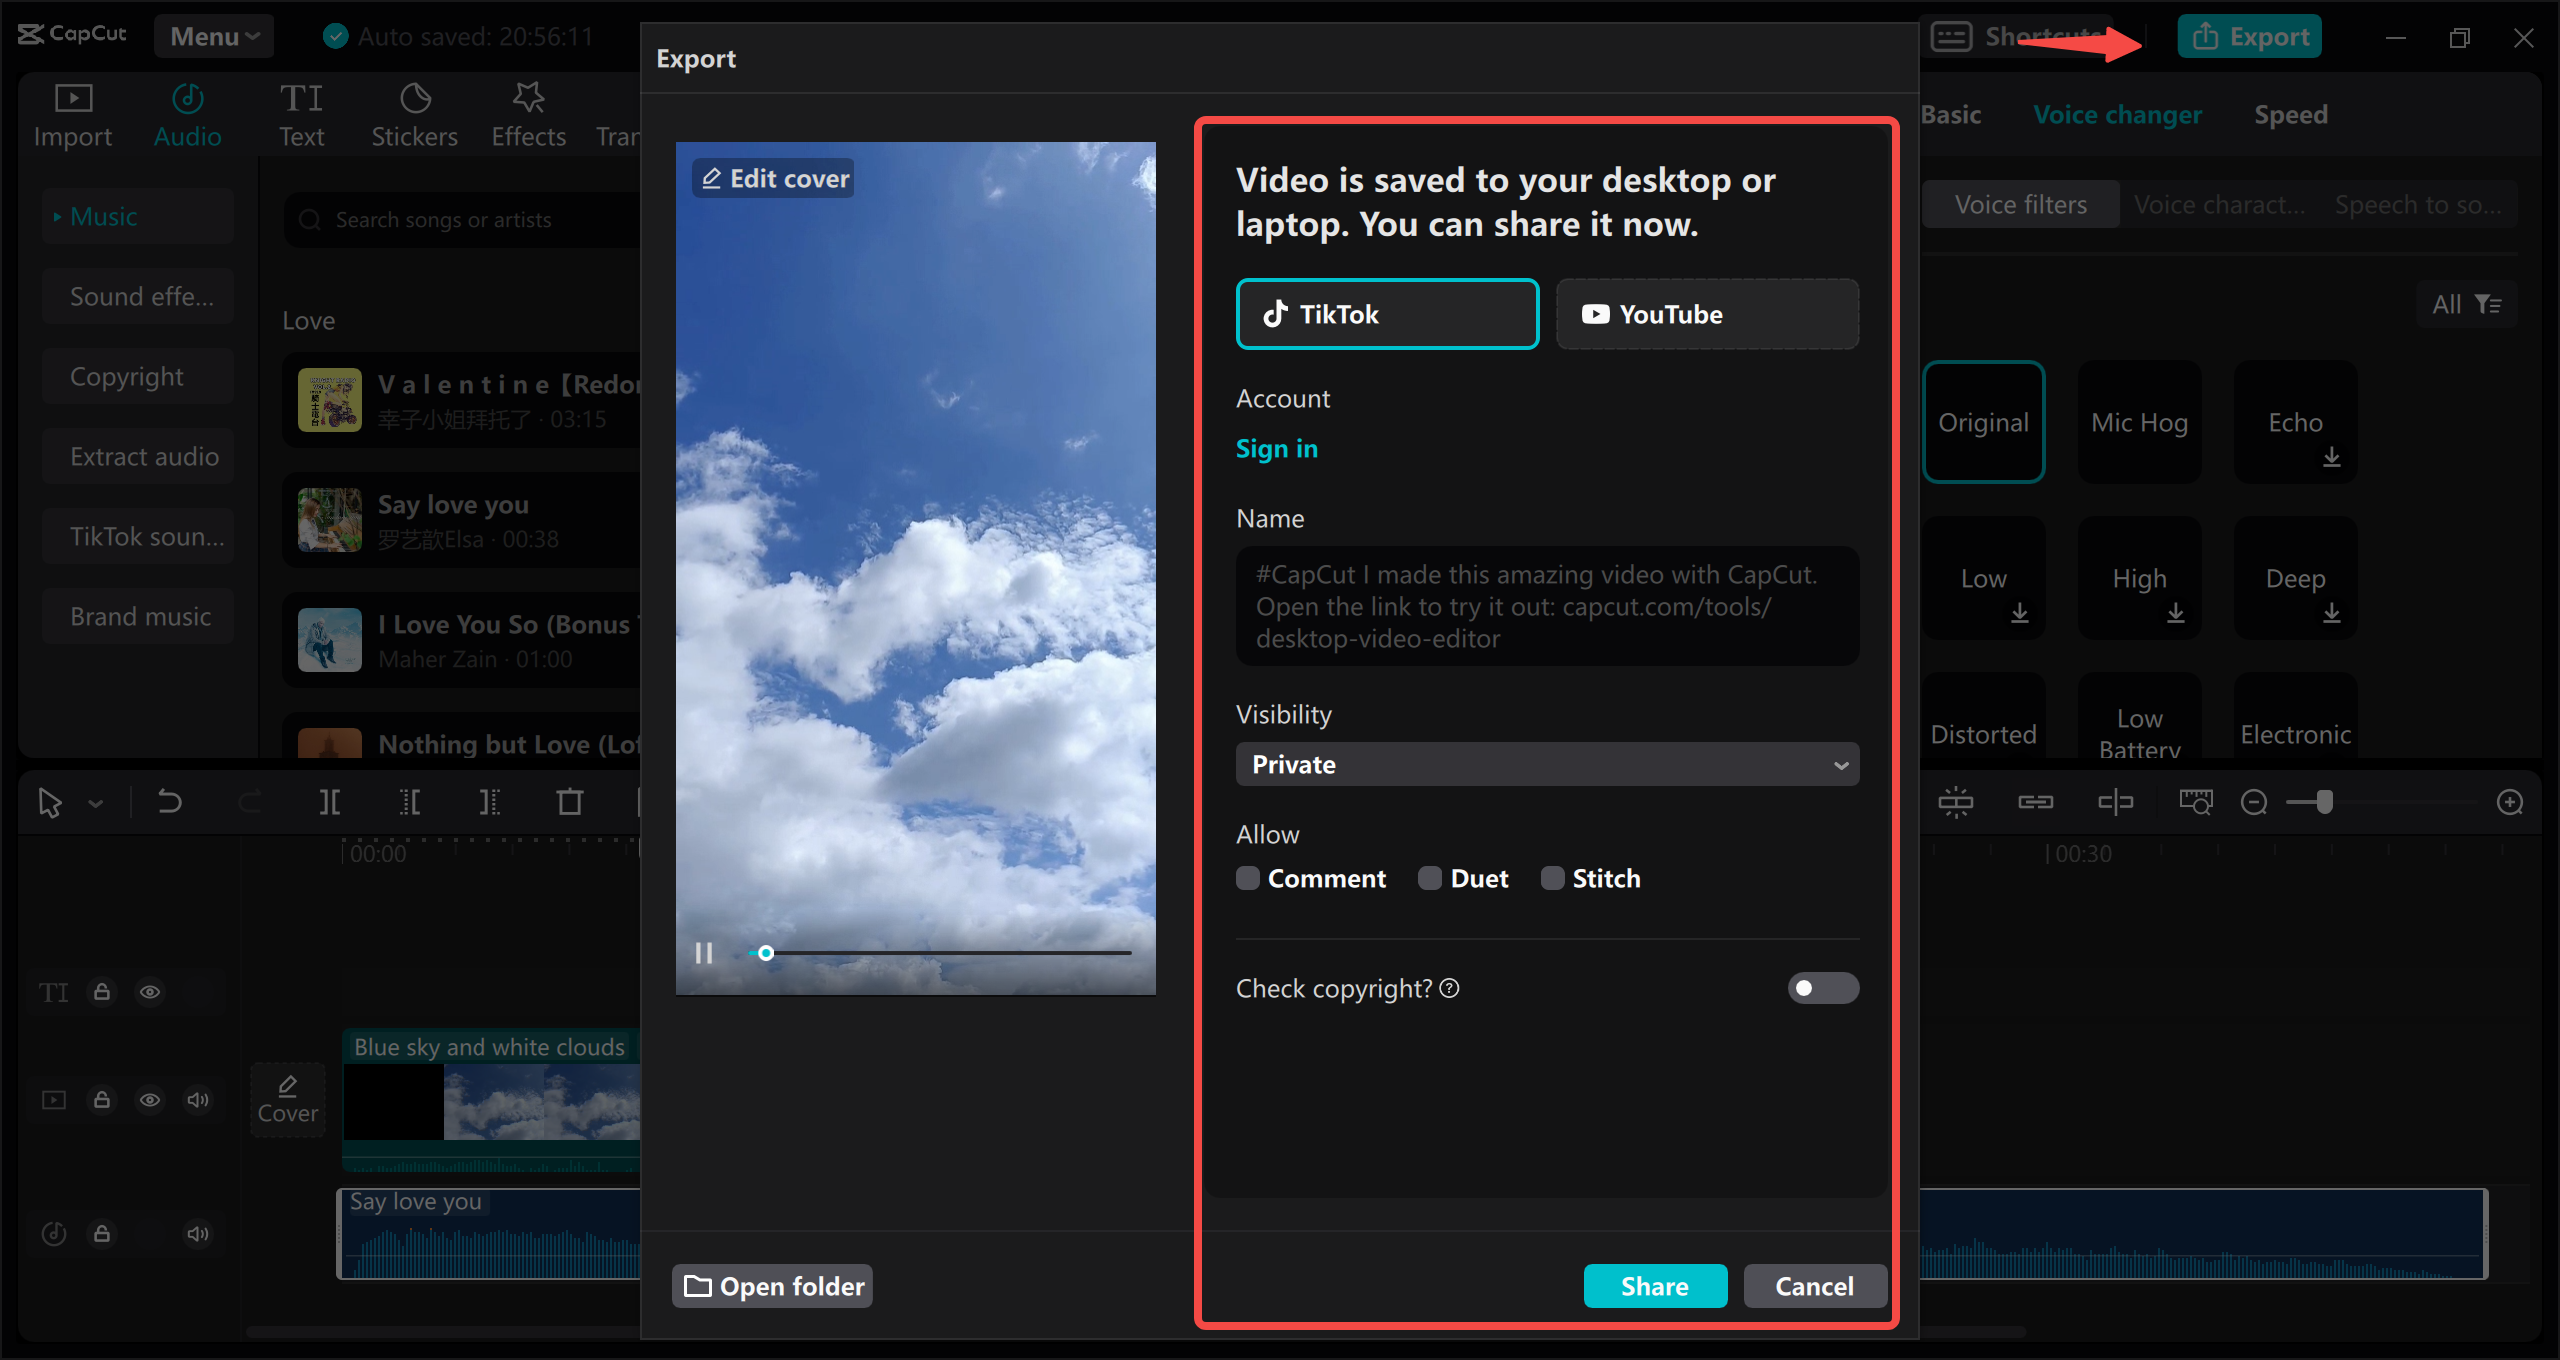Click the split clip tool
This screenshot has width=2560, height=1360.
pos(329,802)
